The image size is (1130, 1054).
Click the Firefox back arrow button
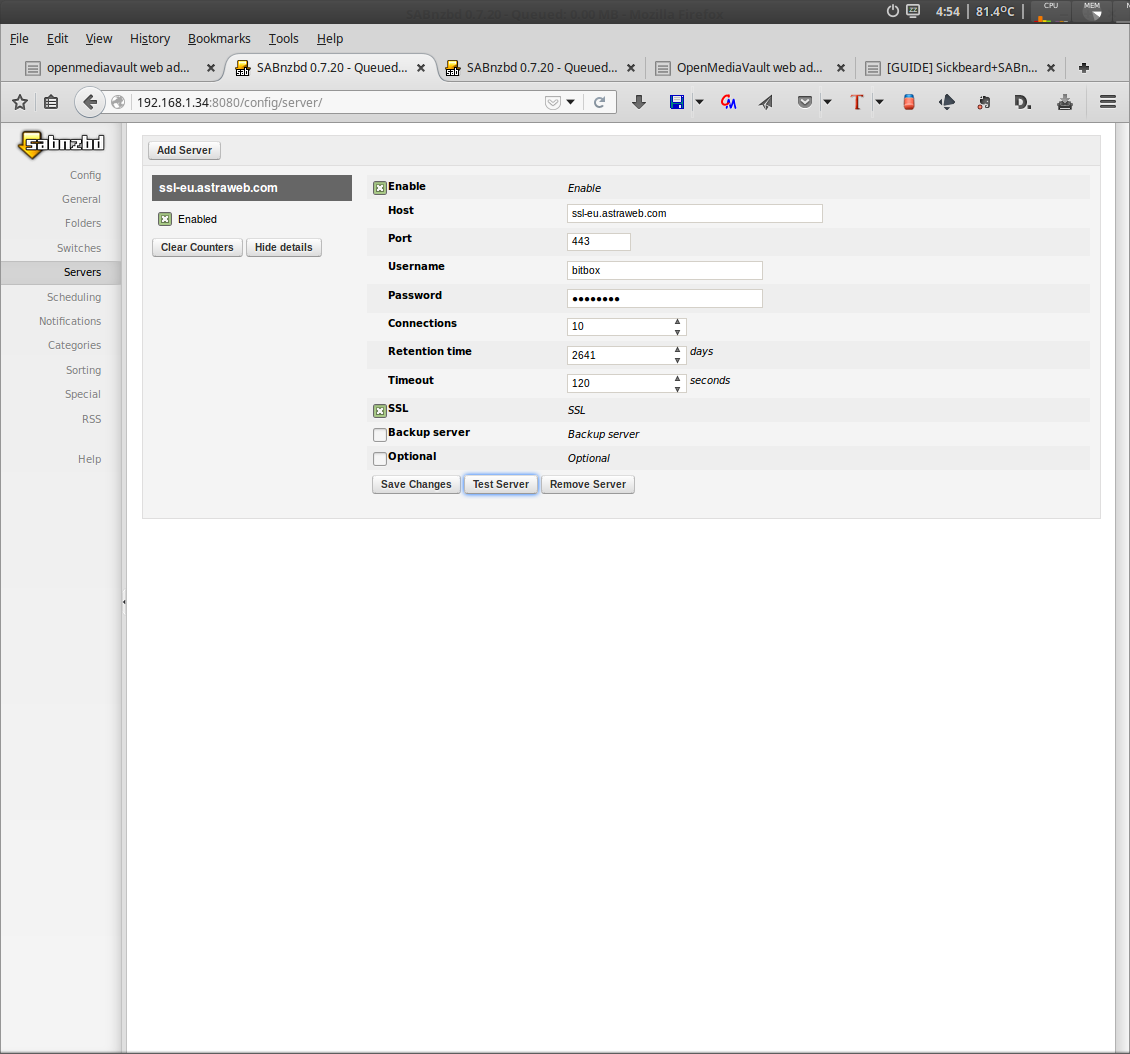pyautogui.click(x=90, y=102)
